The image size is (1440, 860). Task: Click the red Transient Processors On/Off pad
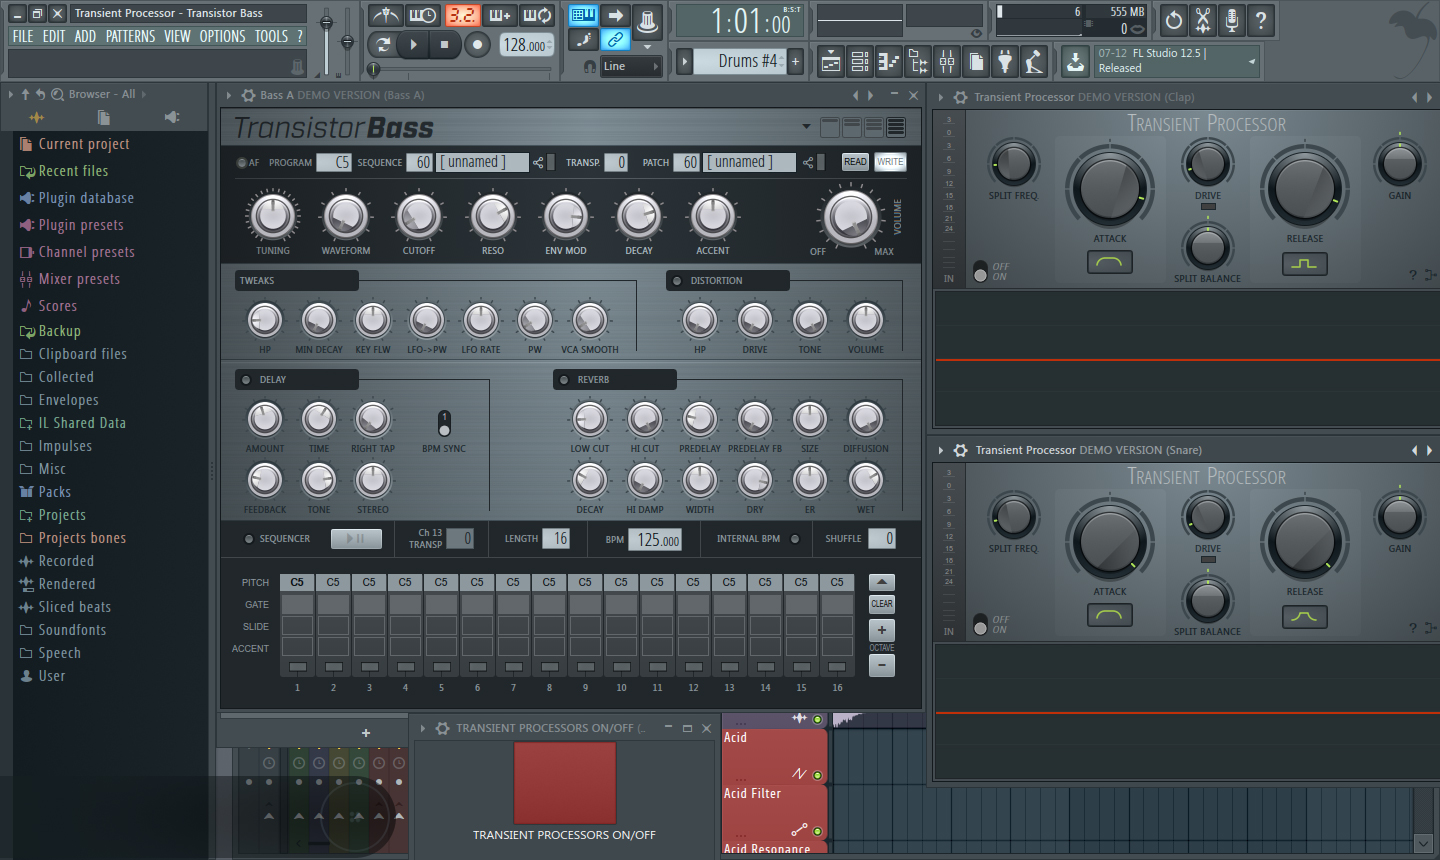[x=565, y=783]
